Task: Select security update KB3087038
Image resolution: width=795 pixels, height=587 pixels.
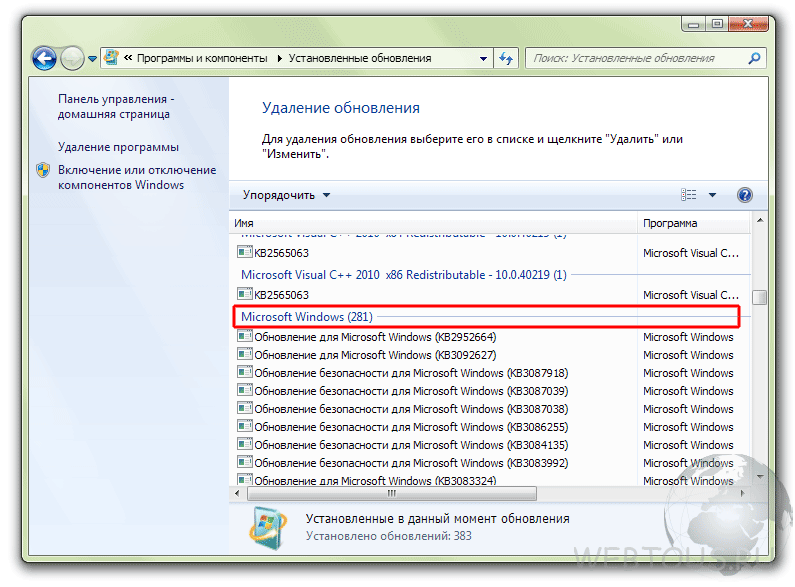Action: 491,409
